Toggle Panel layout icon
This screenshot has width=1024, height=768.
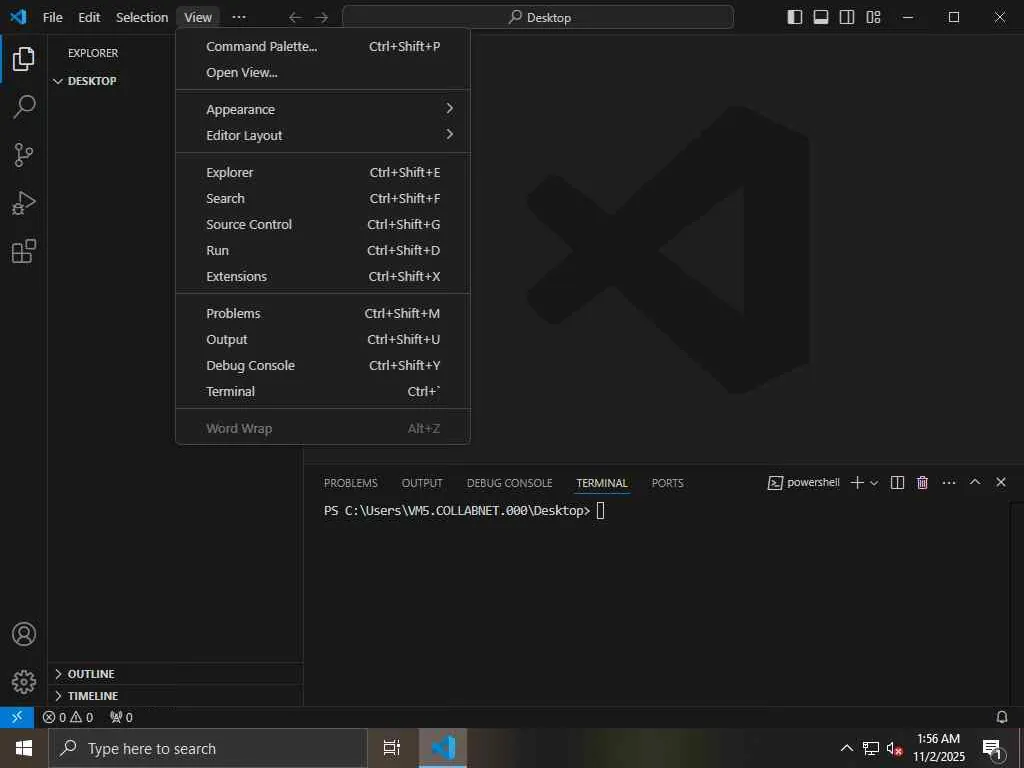coord(821,17)
